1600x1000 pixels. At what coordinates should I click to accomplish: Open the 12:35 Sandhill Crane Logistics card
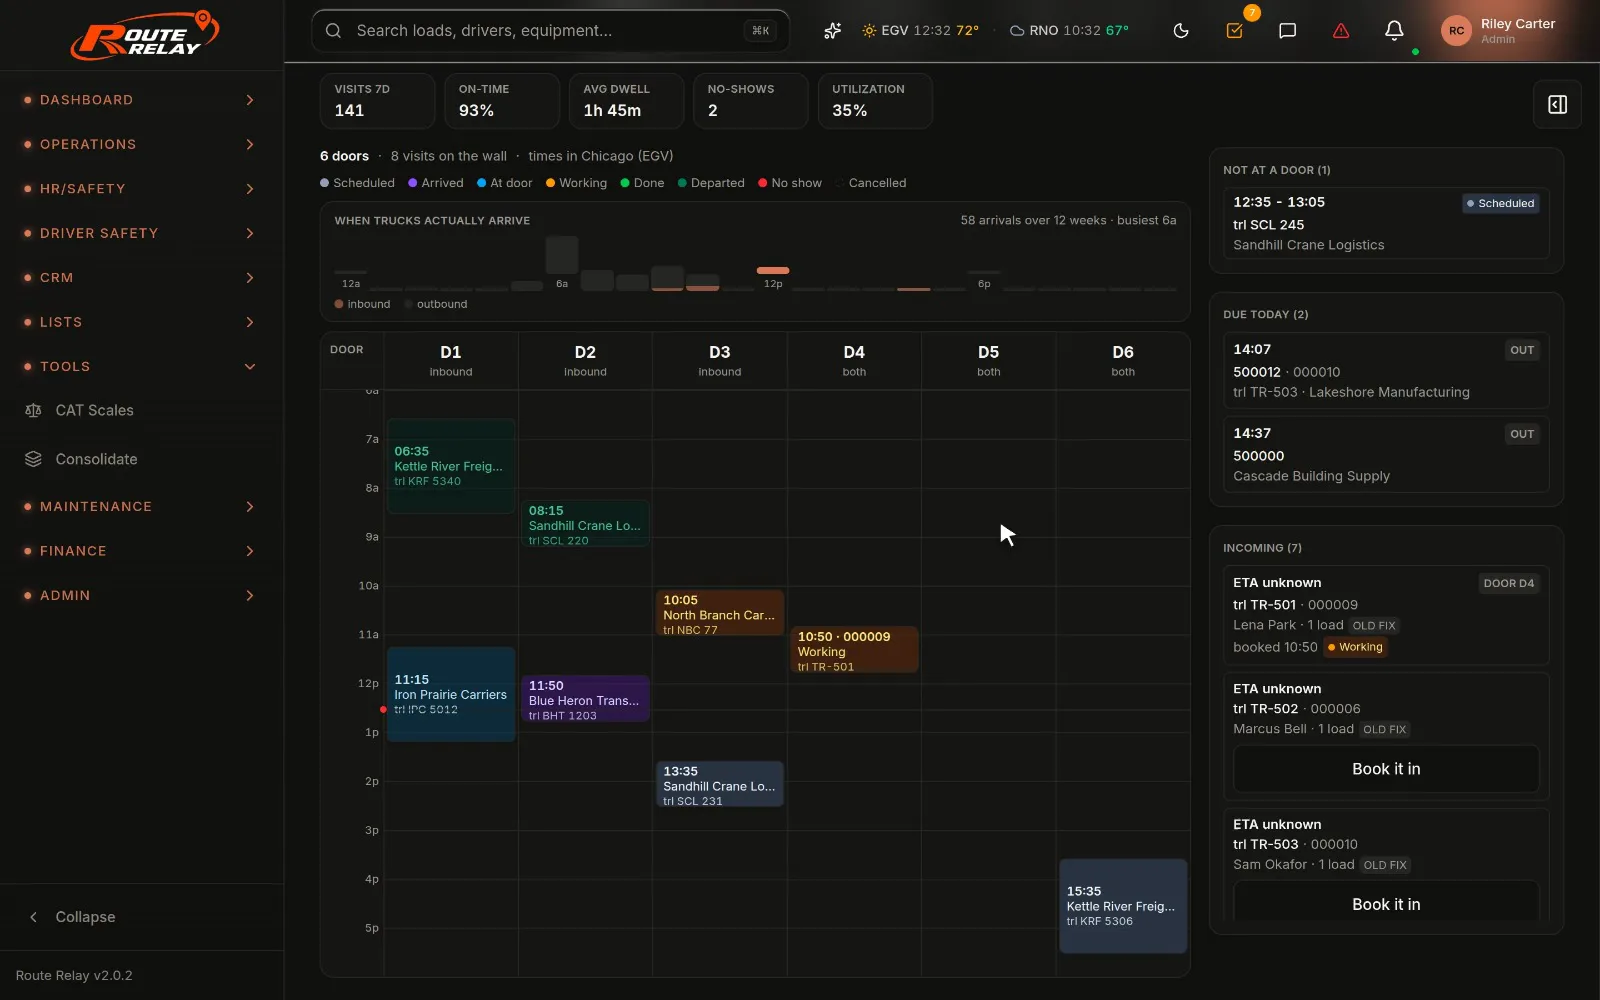(1386, 223)
